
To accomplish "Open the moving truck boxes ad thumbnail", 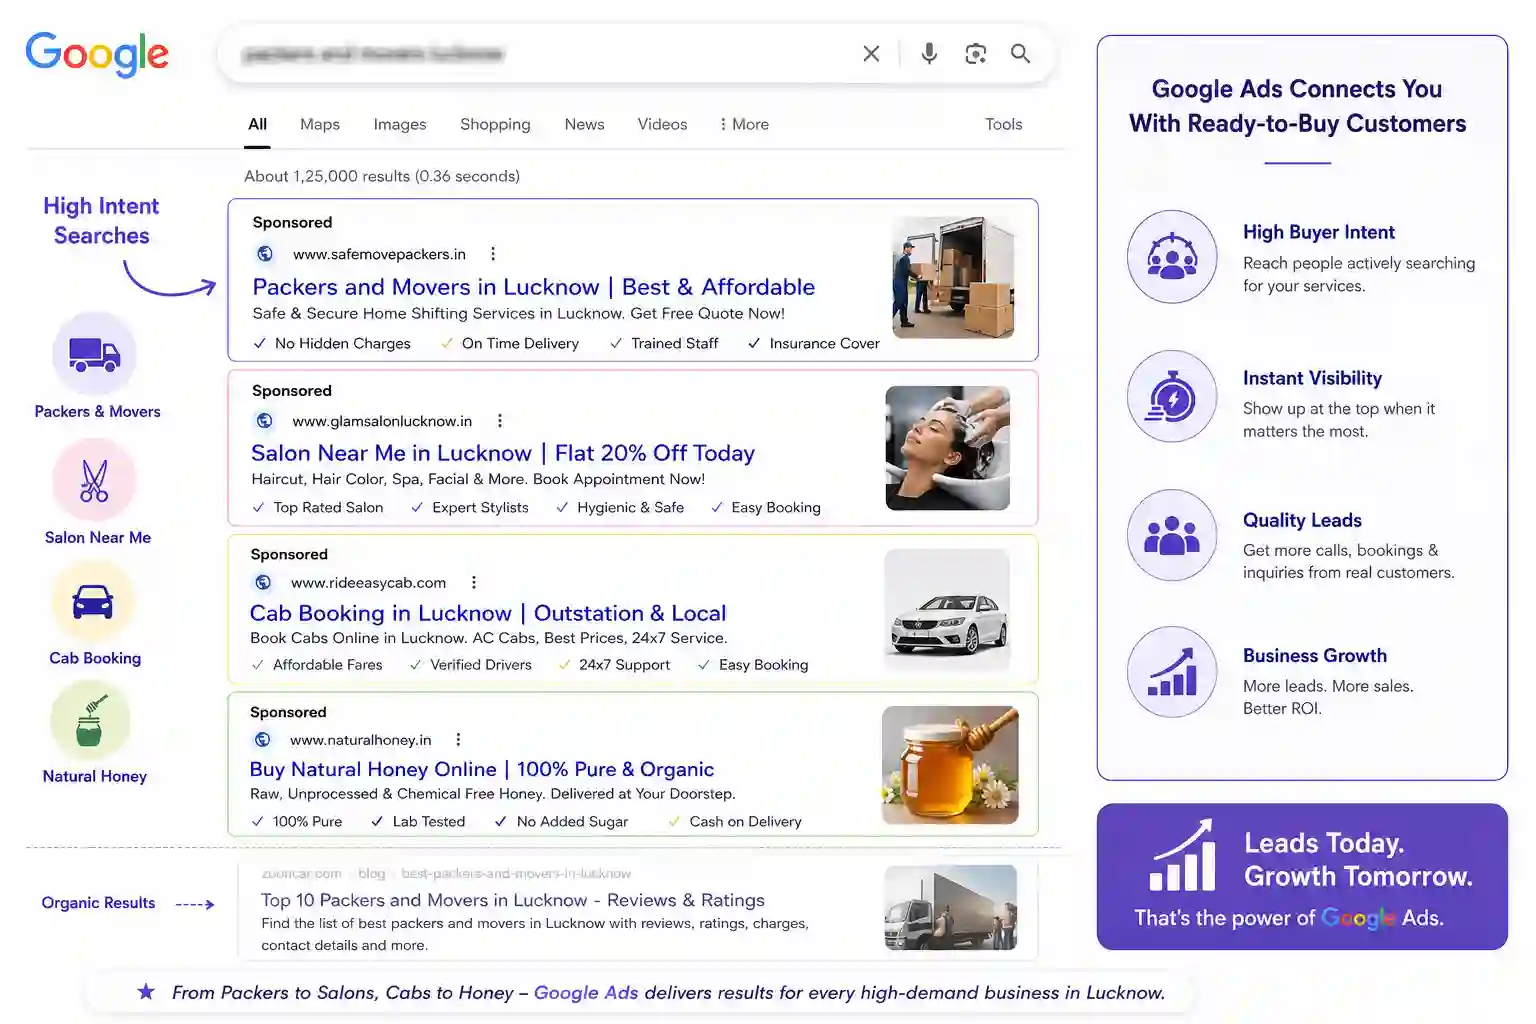I will coord(953,277).
